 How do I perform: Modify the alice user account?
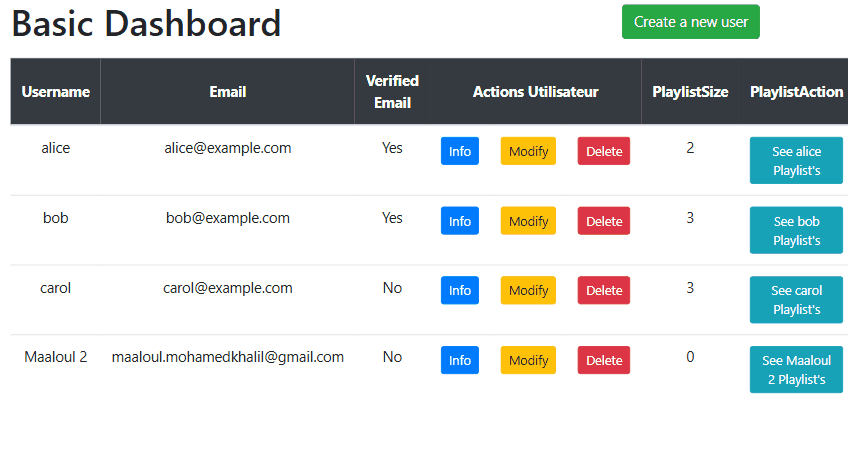point(528,151)
